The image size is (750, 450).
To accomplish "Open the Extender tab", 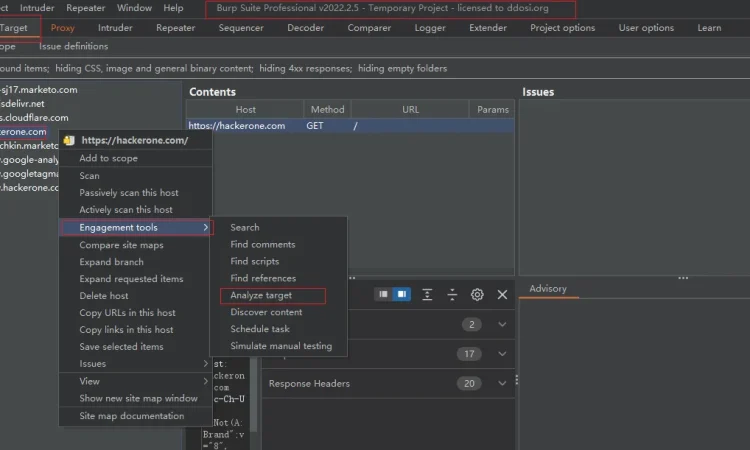I will pyautogui.click(x=488, y=28).
